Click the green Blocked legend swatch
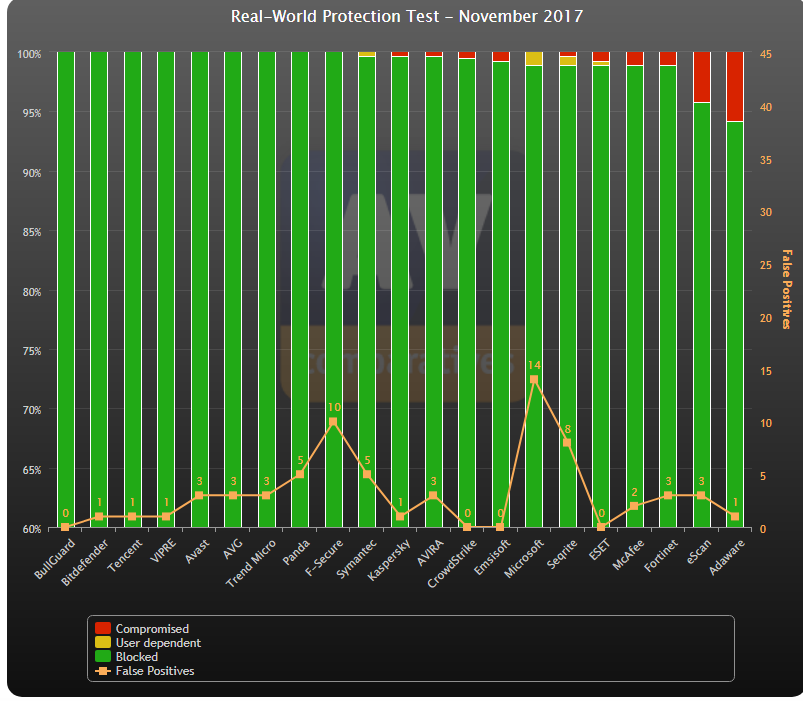 pyautogui.click(x=103, y=656)
